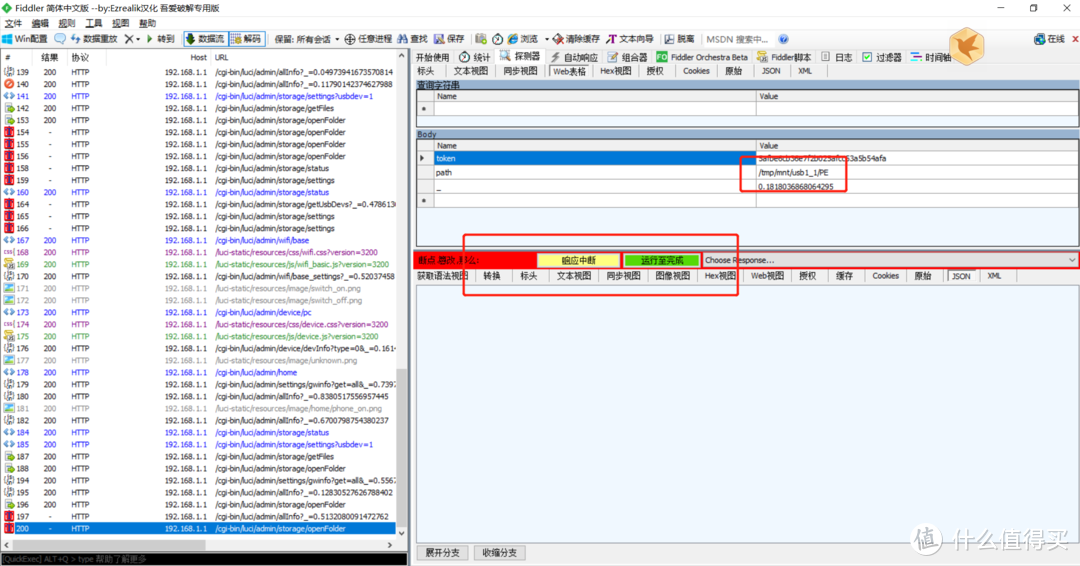The image size is (1080, 566).
Task: Select the response 图像视图 tab
Action: click(x=672, y=276)
